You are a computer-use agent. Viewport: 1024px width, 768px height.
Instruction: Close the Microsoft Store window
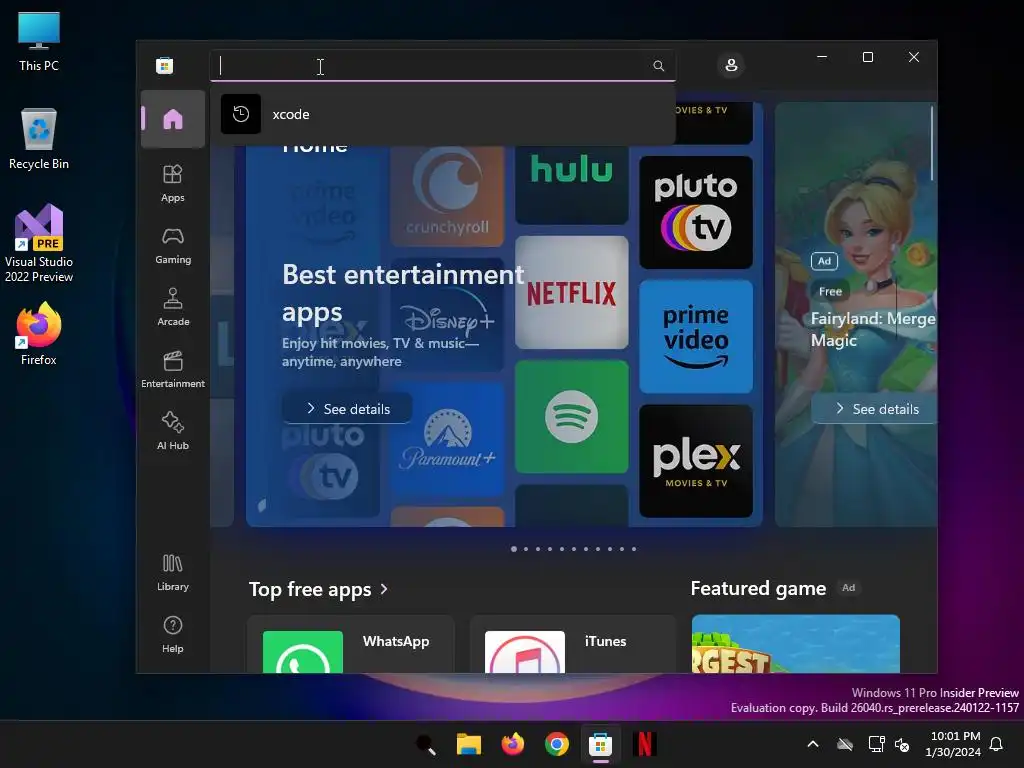coord(914,57)
